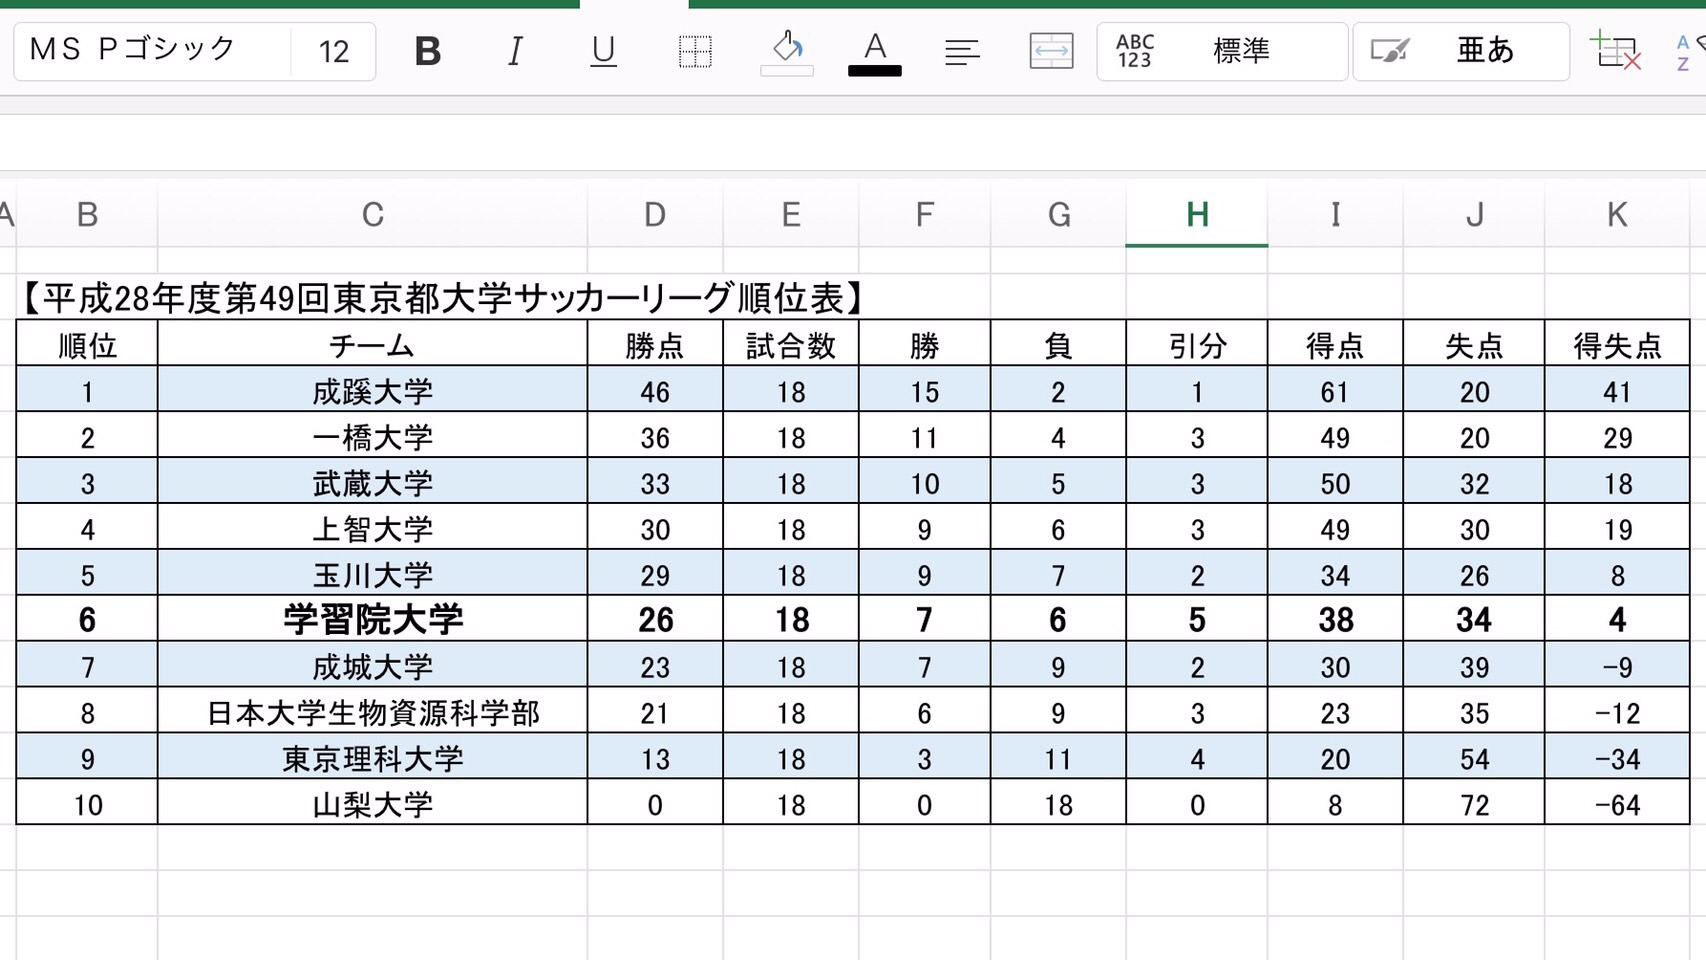Screen dimensions: 1706x960
Task: Select highlighted column H header
Action: coord(1197,214)
